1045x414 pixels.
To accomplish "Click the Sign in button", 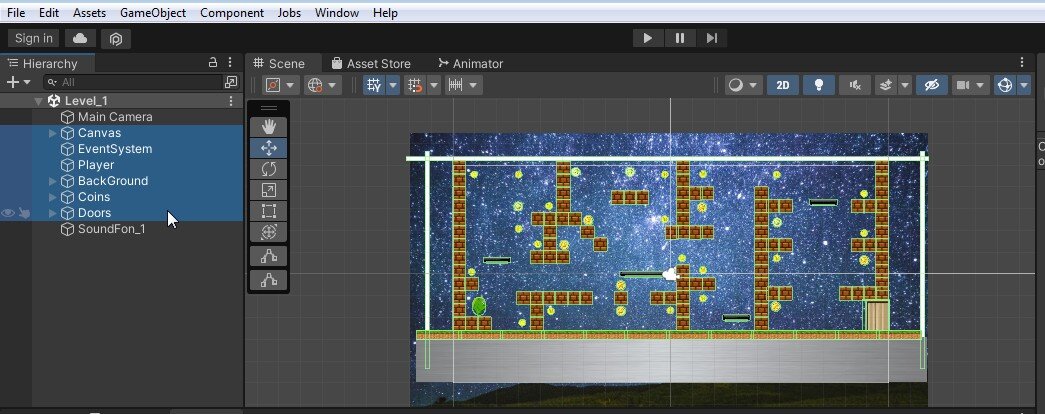I will point(33,39).
